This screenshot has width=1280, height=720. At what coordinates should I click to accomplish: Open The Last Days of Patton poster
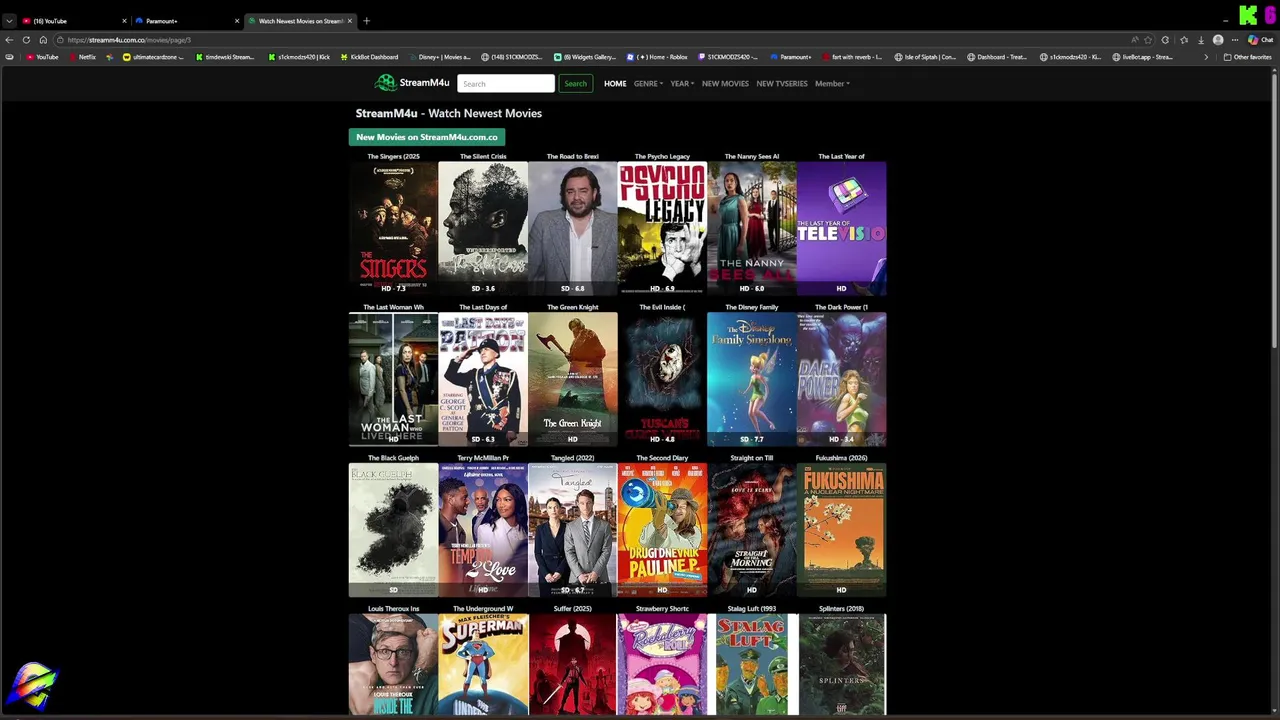pyautogui.click(x=483, y=379)
